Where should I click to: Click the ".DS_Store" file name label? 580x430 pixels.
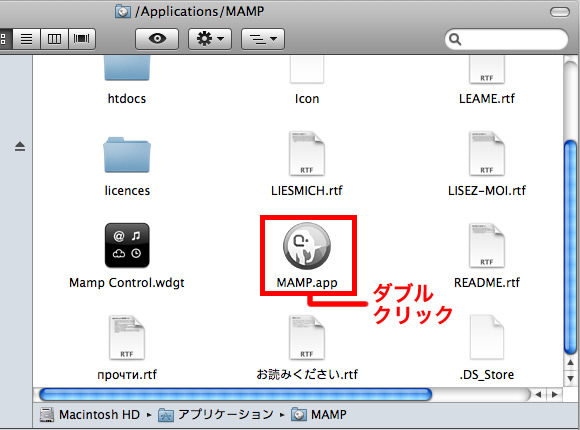(486, 375)
